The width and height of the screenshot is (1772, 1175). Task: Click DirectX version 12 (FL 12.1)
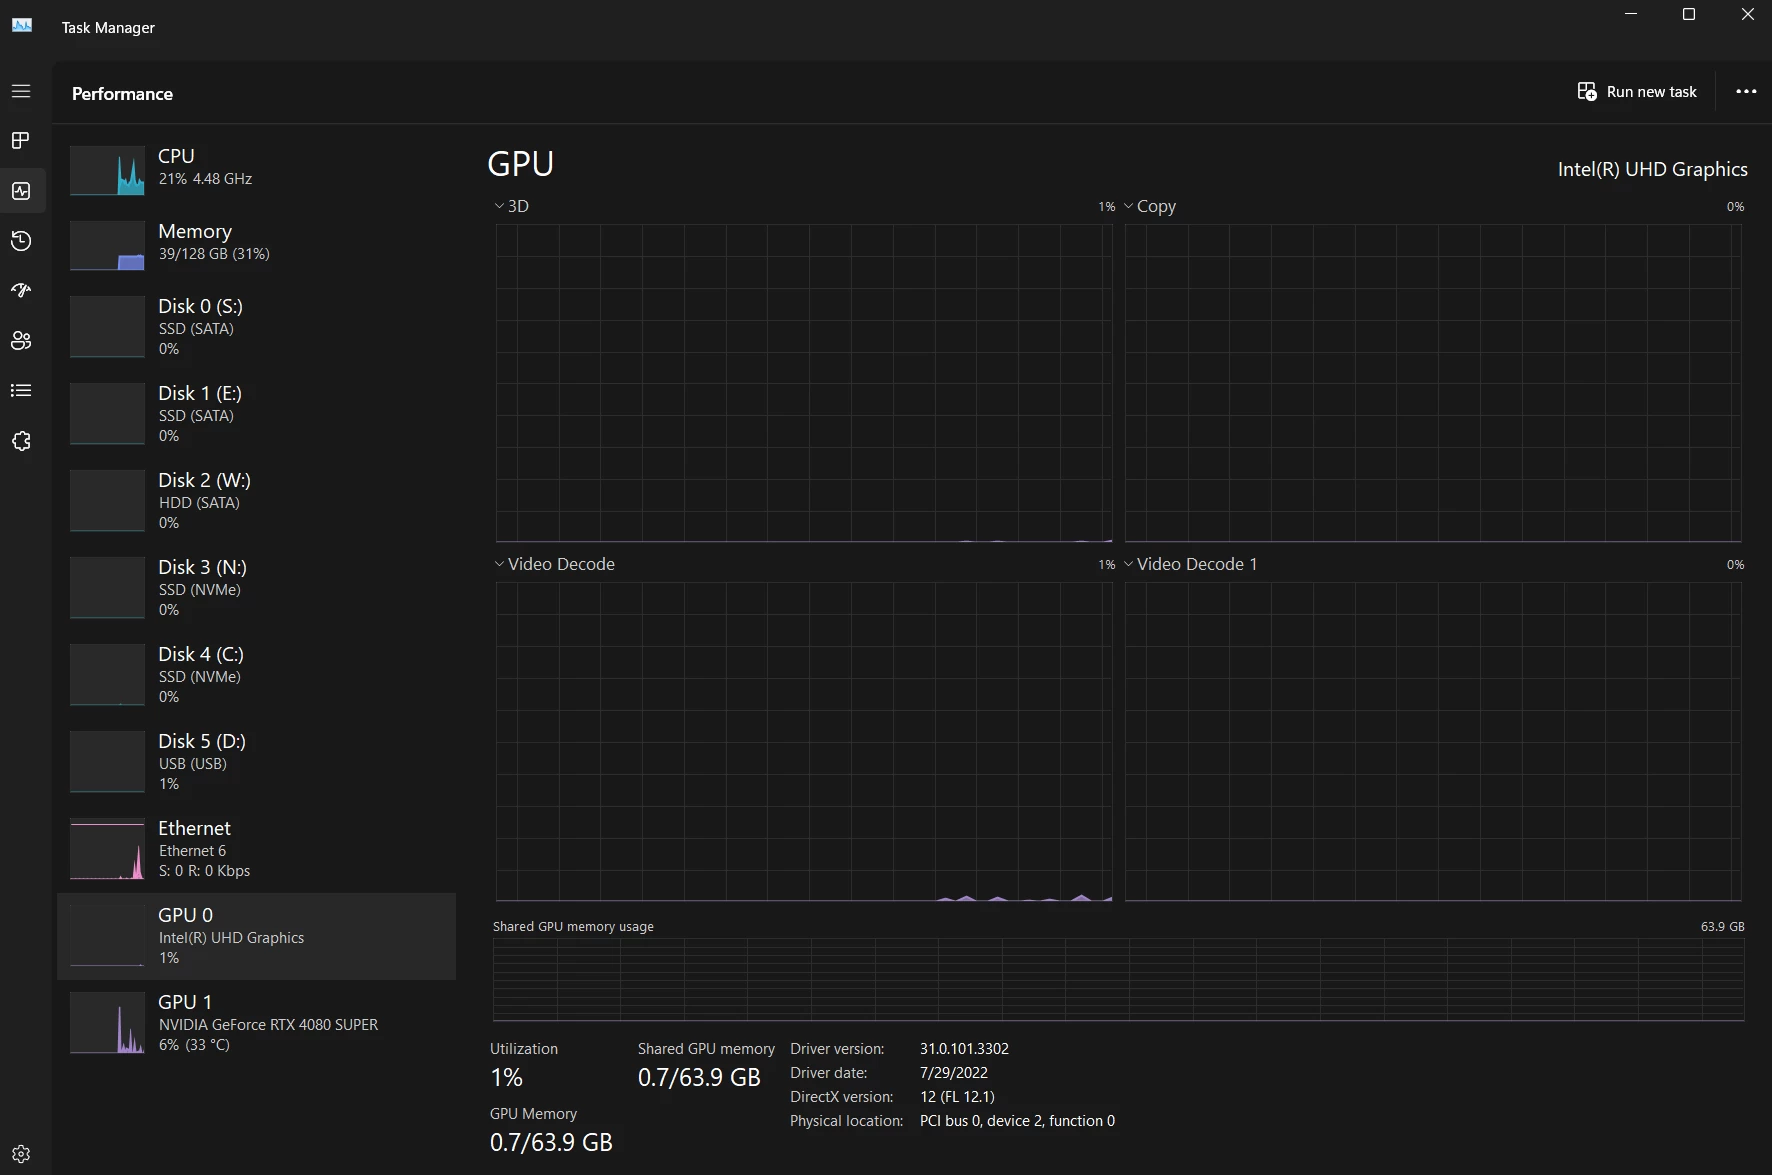(957, 1097)
